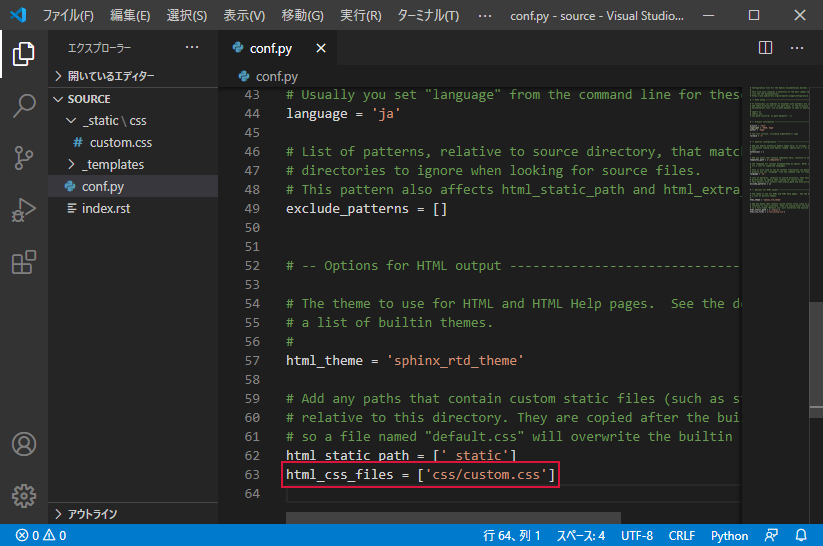823x546 pixels.
Task: Open the overflow menu ellipsis in menu bar
Action: 485,16
